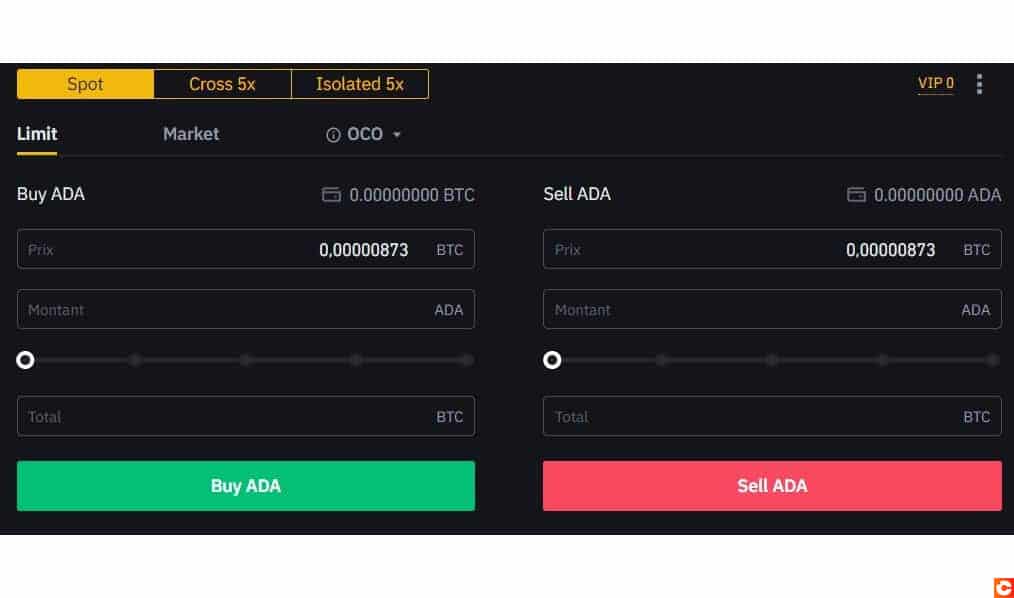Image resolution: width=1014 pixels, height=598 pixels.
Task: Switch to the Market order tab
Action: pyautogui.click(x=191, y=134)
